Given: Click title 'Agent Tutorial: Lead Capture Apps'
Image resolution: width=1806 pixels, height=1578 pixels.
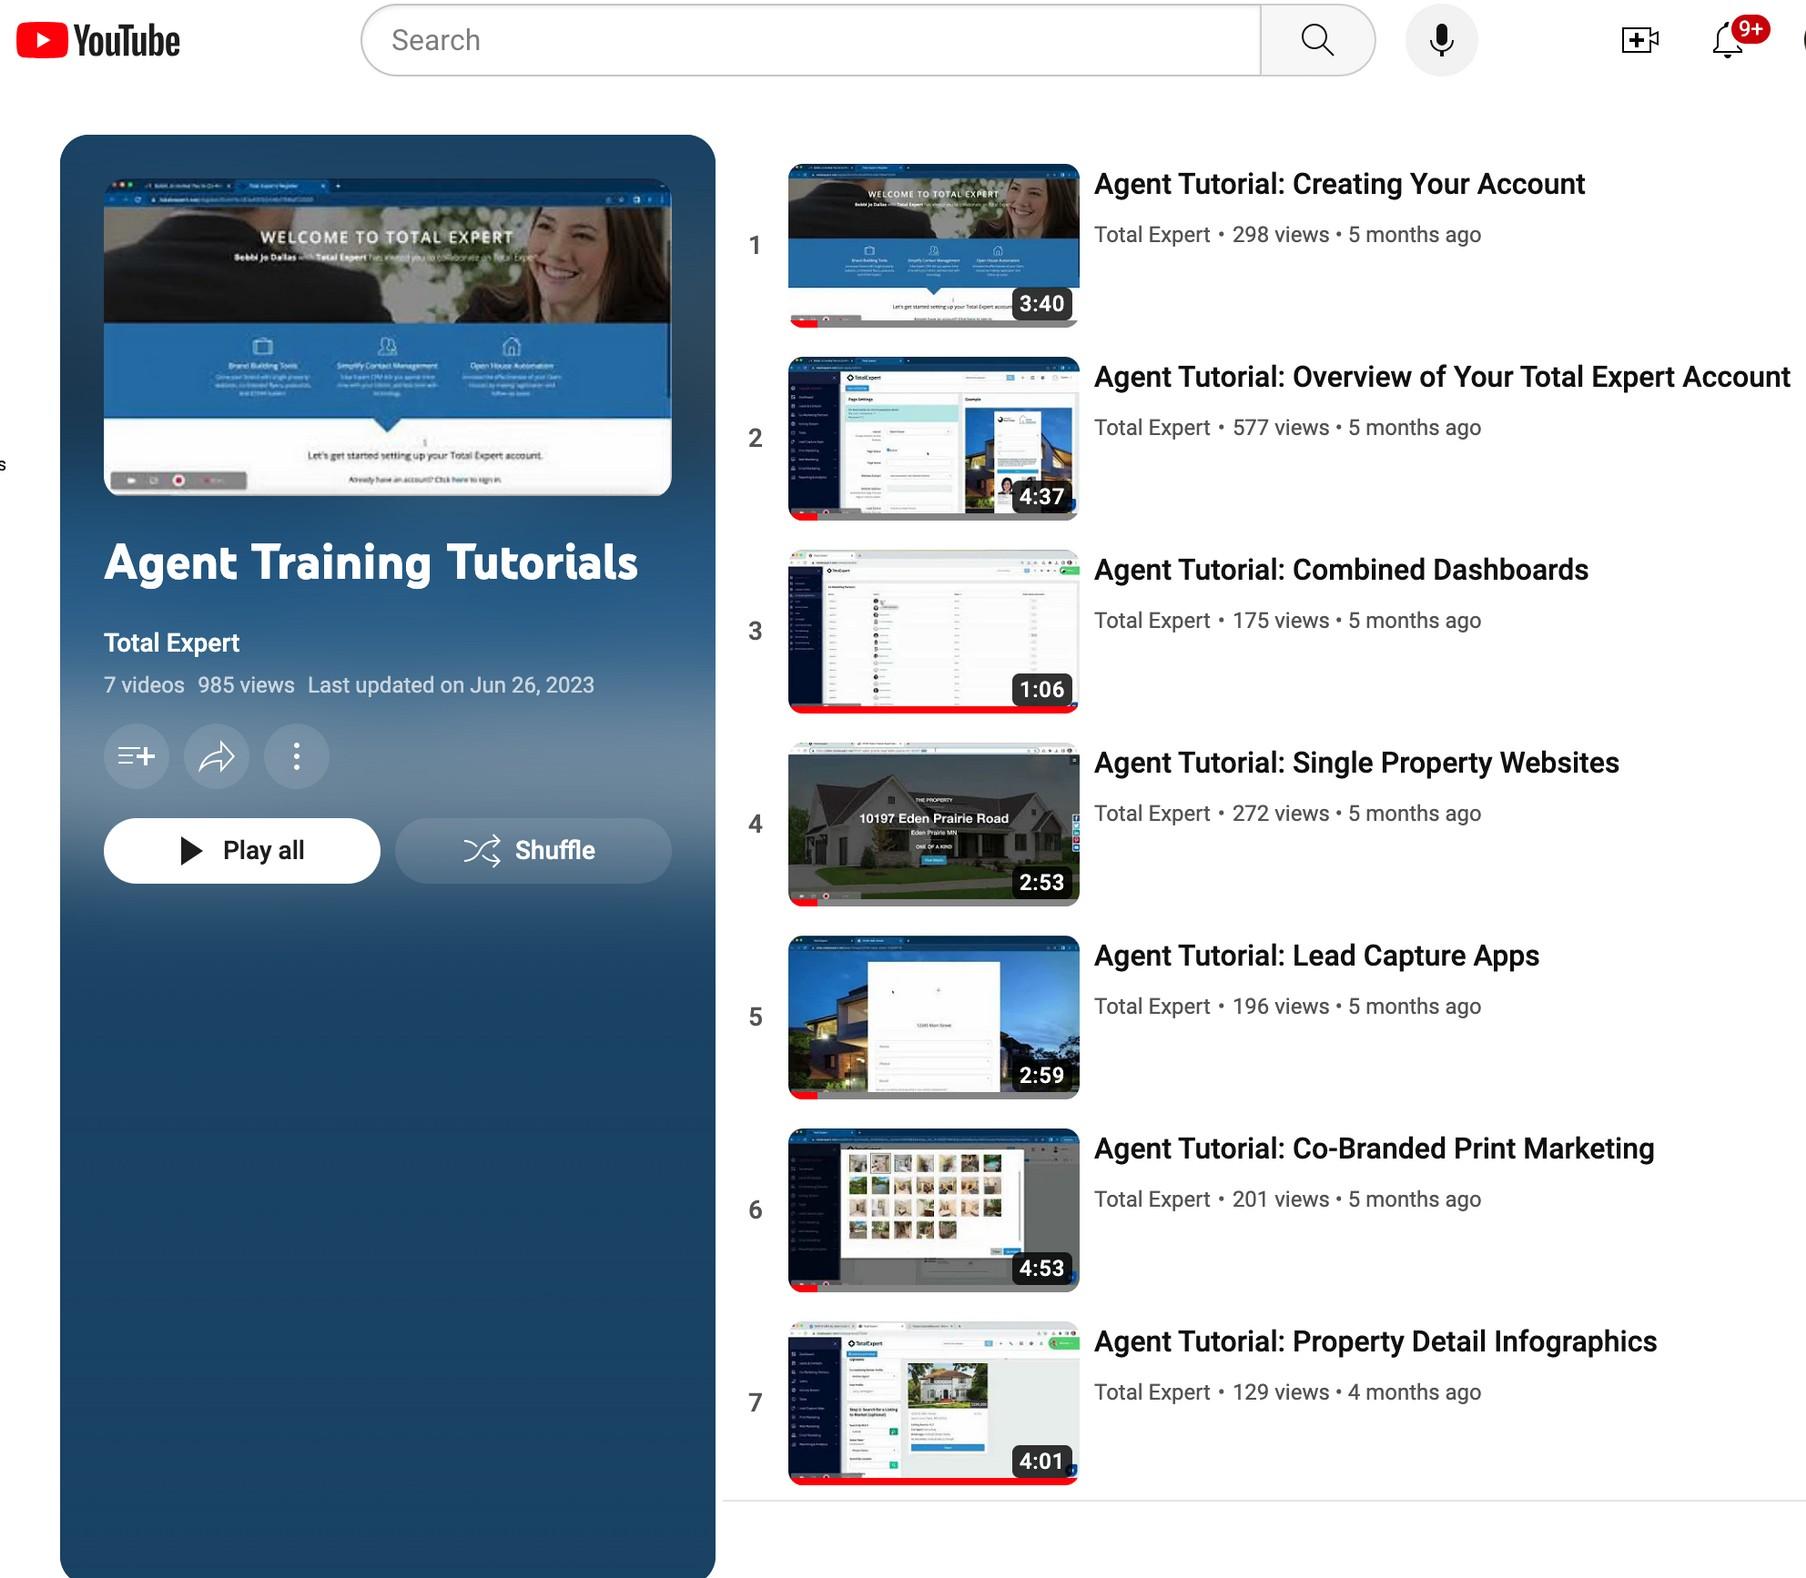Looking at the screenshot, I should click(1316, 956).
